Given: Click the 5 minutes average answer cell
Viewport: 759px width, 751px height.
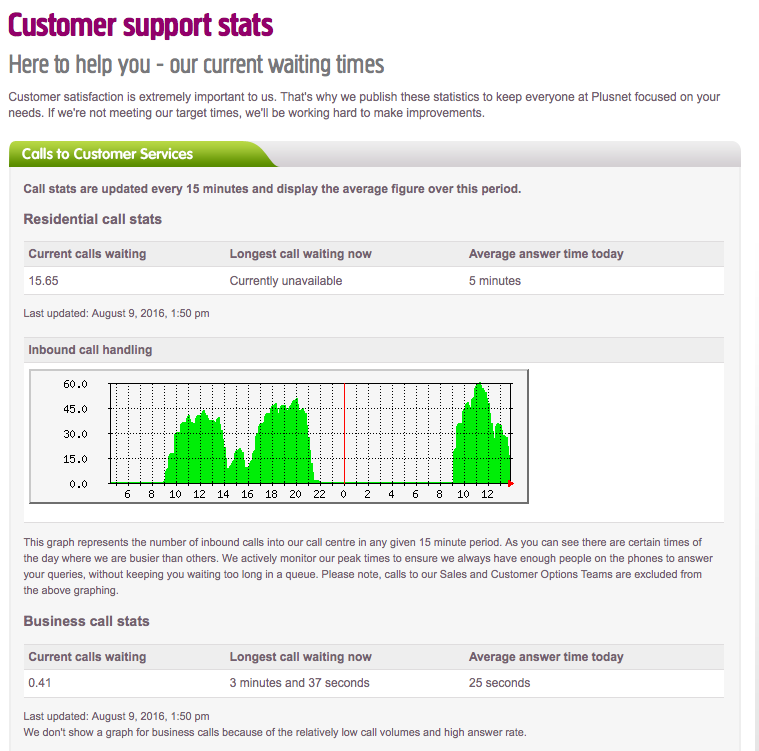Looking at the screenshot, I should [x=495, y=281].
